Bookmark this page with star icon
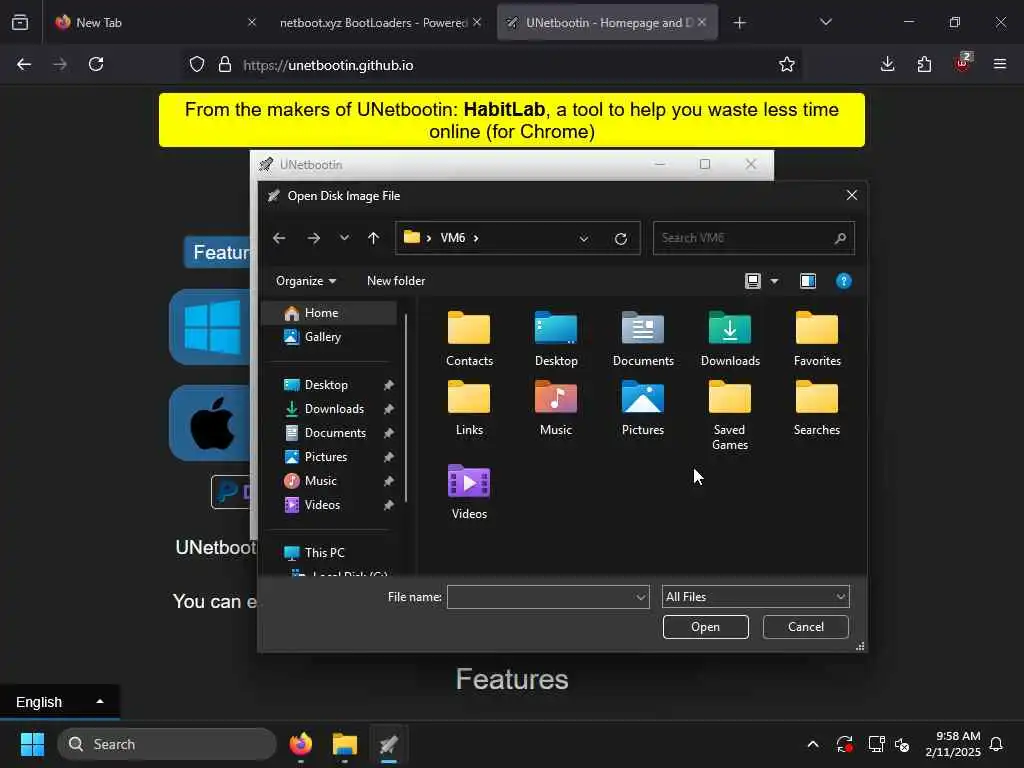Viewport: 1024px width, 768px height. pyautogui.click(x=786, y=64)
